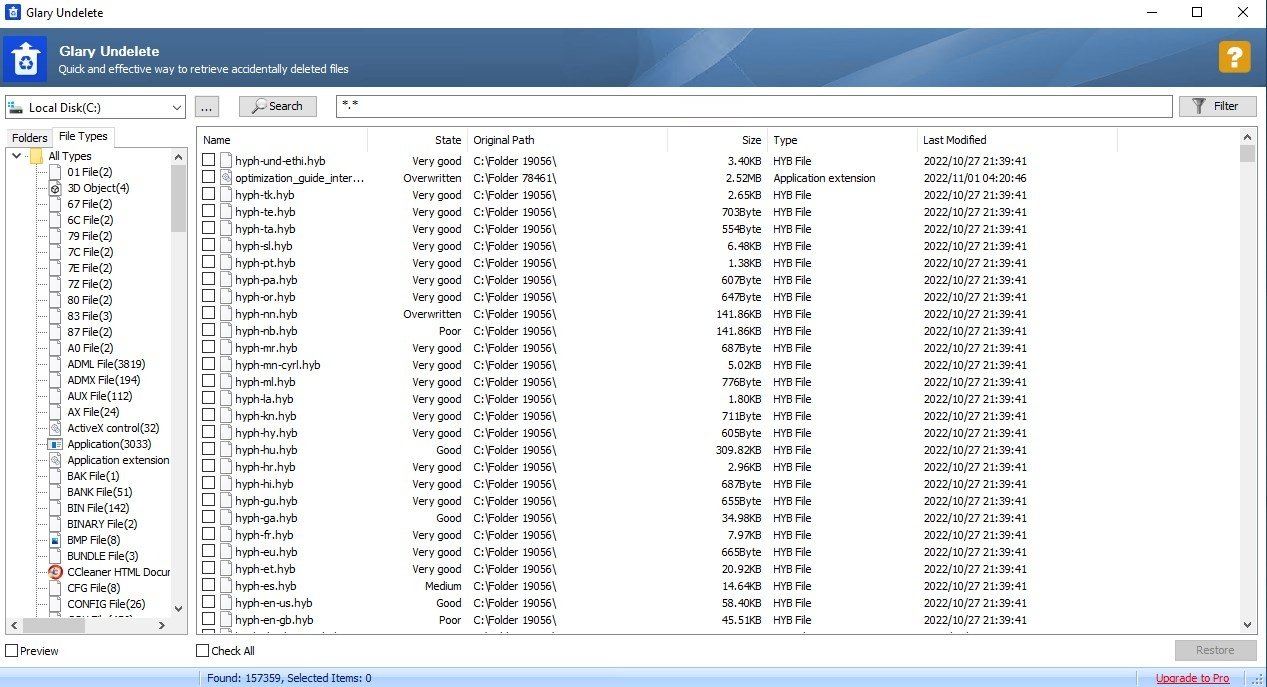Enable the Preview checkbox
1267x687 pixels.
[x=12, y=651]
